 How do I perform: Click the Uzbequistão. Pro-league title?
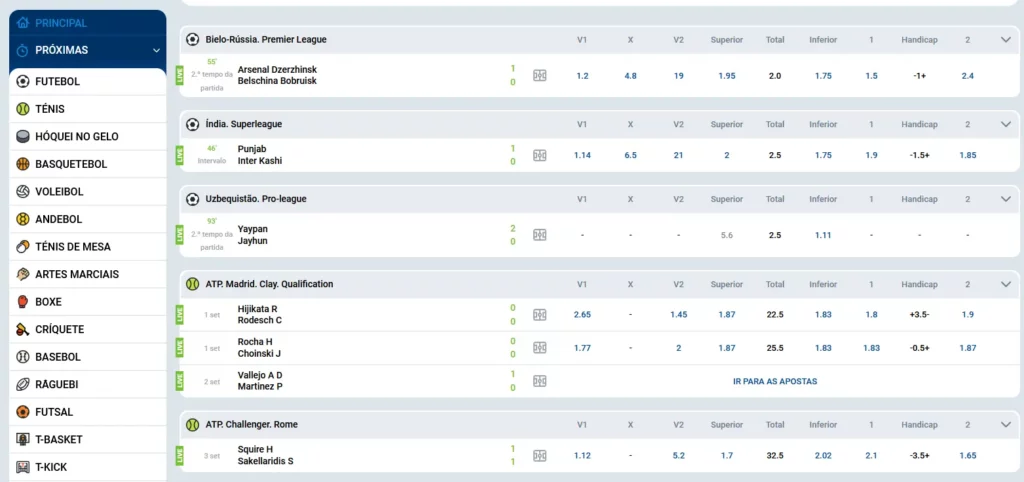(256, 199)
